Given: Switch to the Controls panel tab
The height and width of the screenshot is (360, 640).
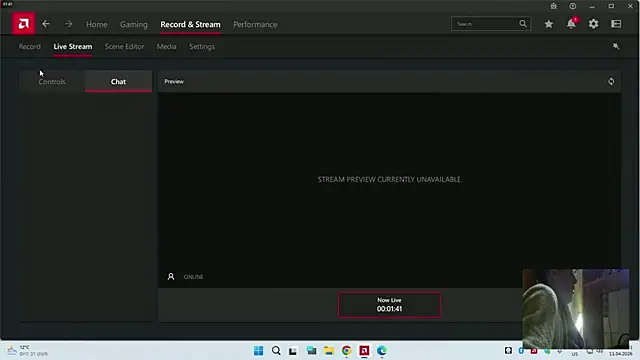Looking at the screenshot, I should point(52,81).
